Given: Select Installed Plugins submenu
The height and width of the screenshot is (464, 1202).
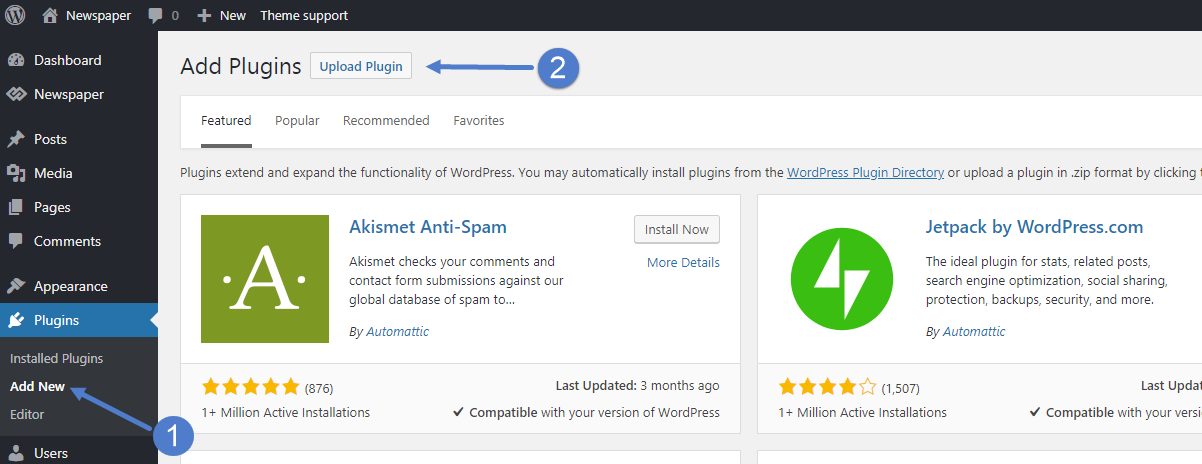Looking at the screenshot, I should click(56, 358).
